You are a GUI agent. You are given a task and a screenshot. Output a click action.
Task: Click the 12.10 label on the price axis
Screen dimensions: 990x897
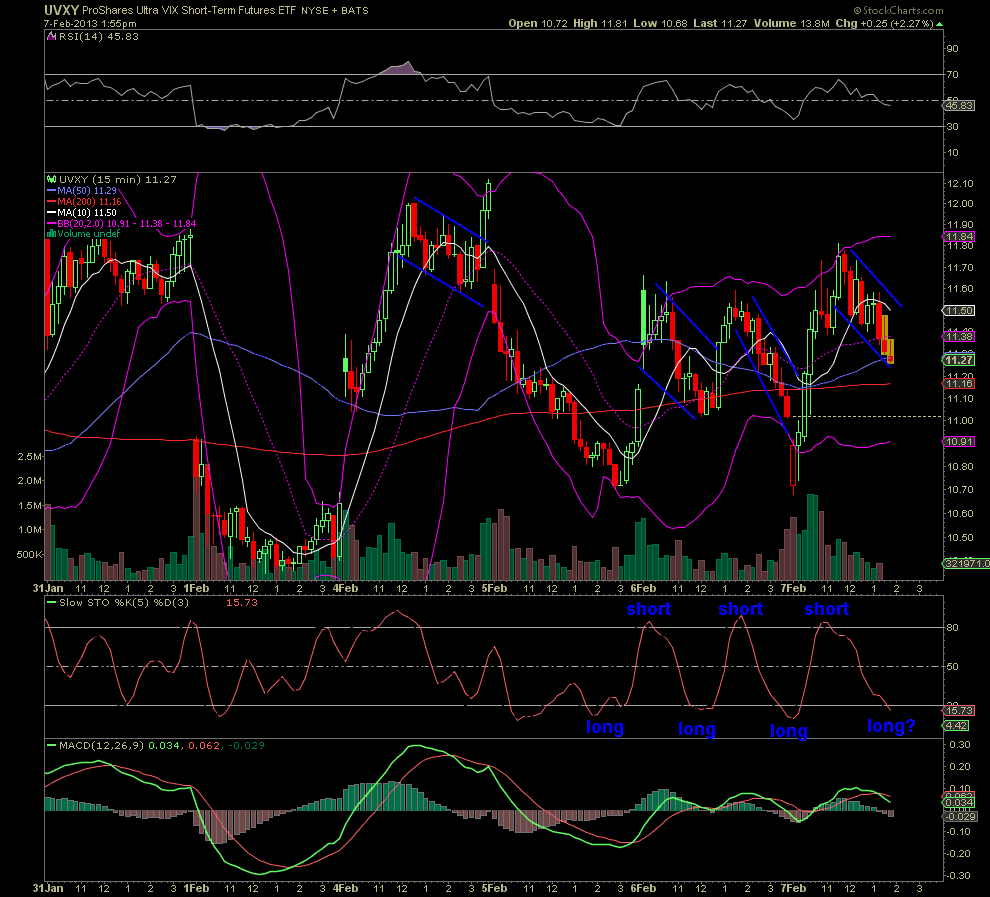coord(960,184)
